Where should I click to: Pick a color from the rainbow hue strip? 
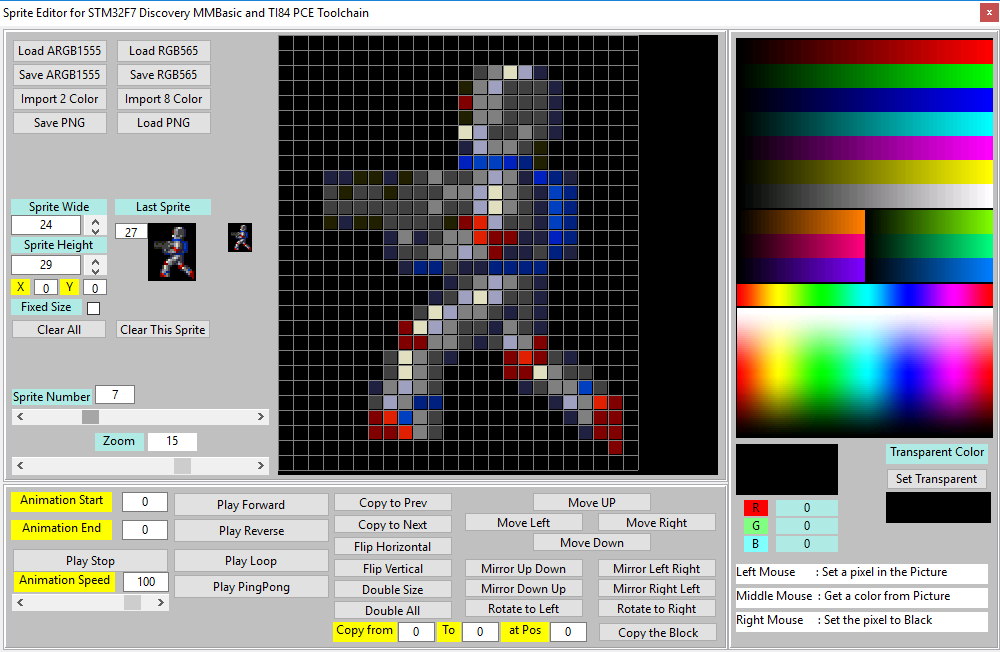[865, 295]
